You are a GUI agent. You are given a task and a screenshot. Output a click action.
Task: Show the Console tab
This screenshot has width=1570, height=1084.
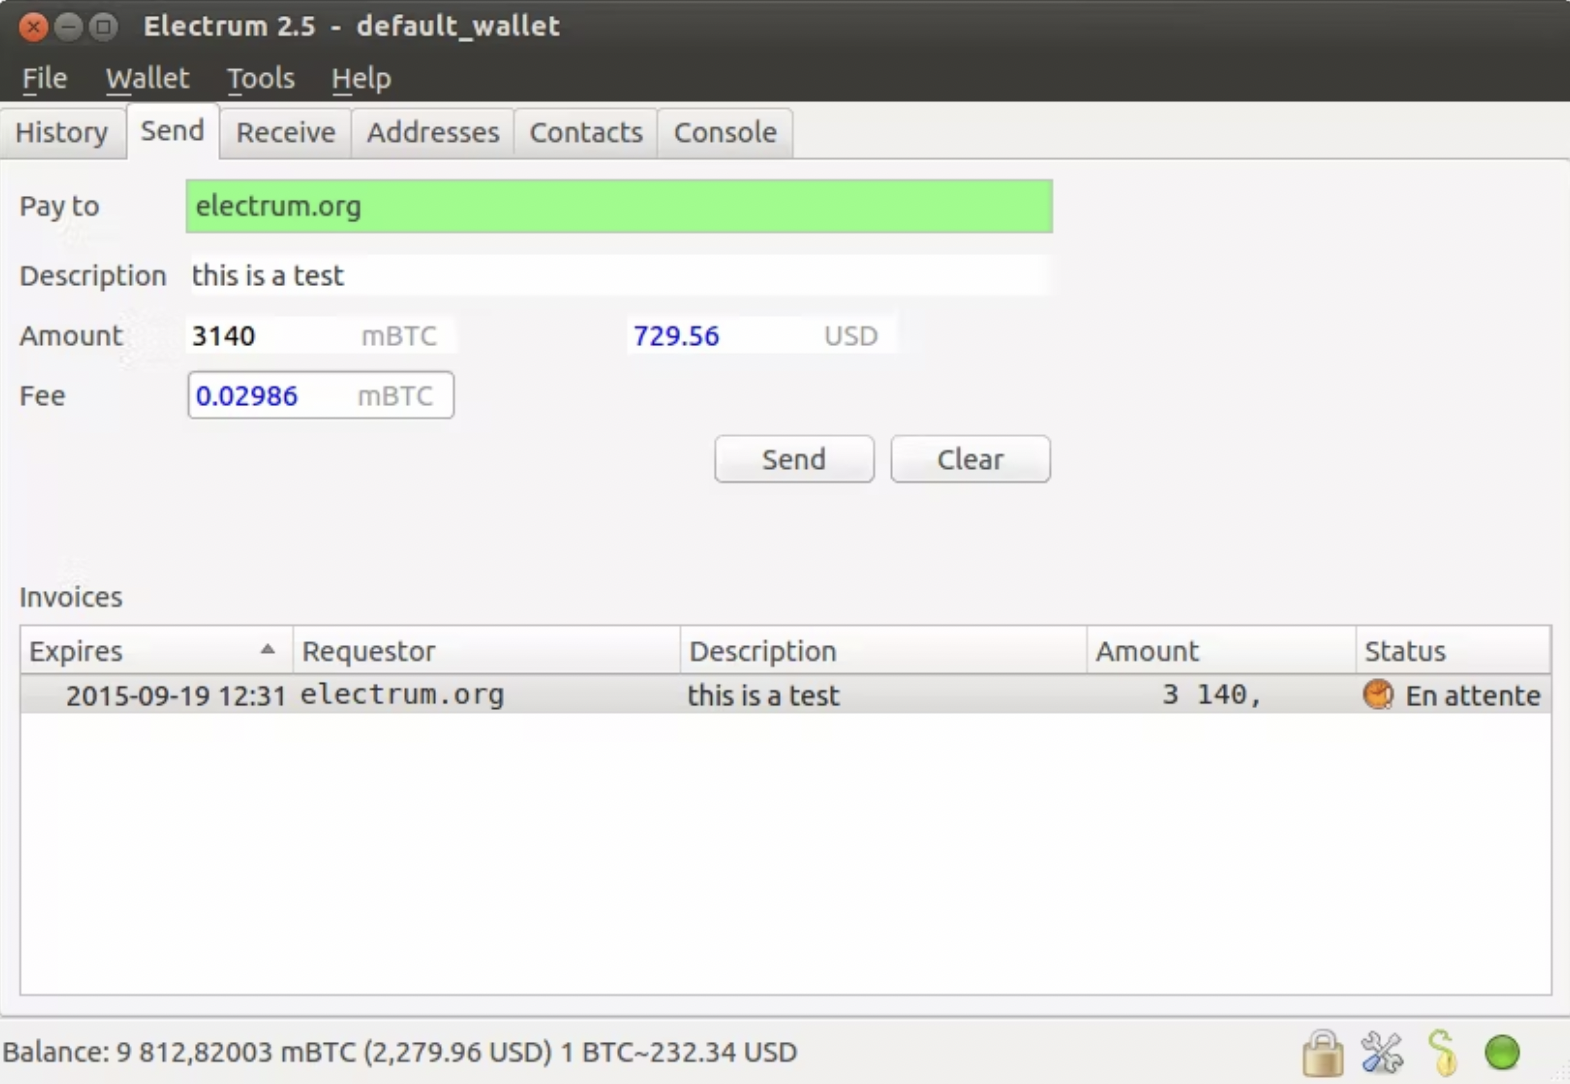click(725, 132)
